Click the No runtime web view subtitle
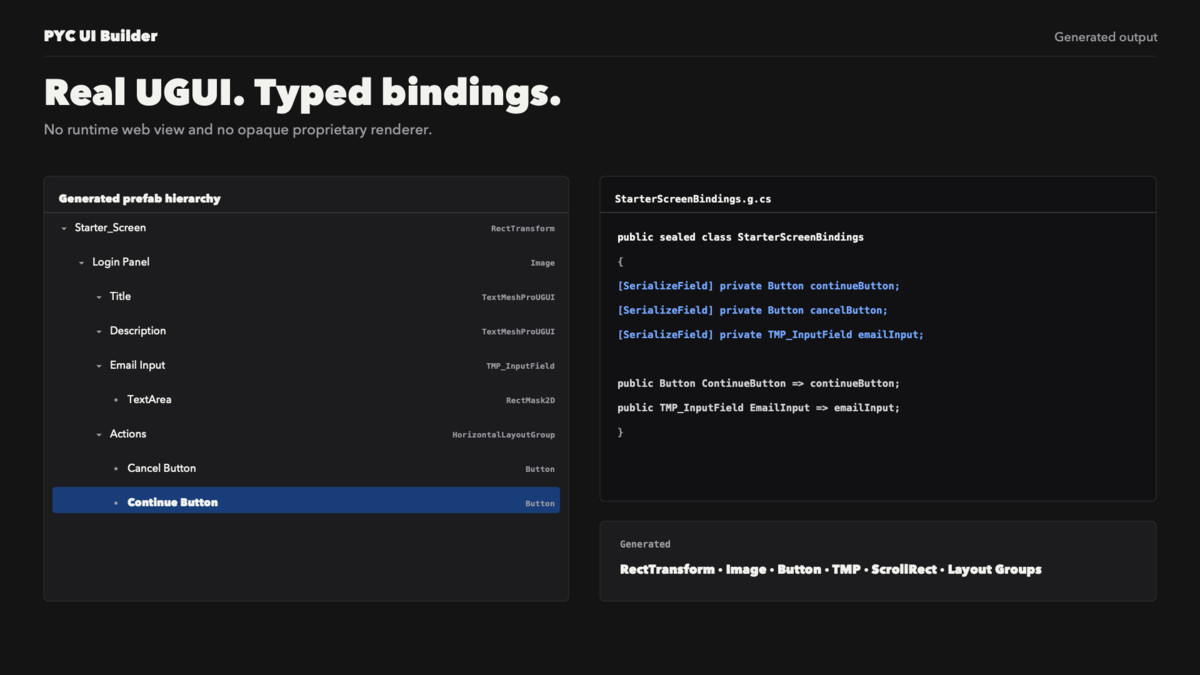 (238, 130)
